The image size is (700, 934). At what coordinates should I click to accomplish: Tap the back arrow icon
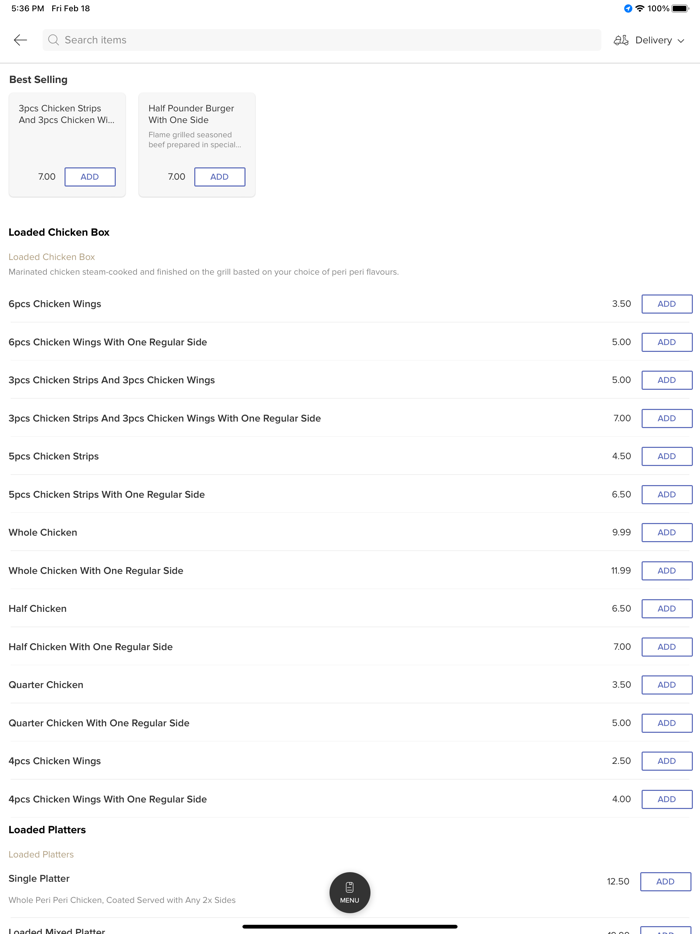coord(20,40)
